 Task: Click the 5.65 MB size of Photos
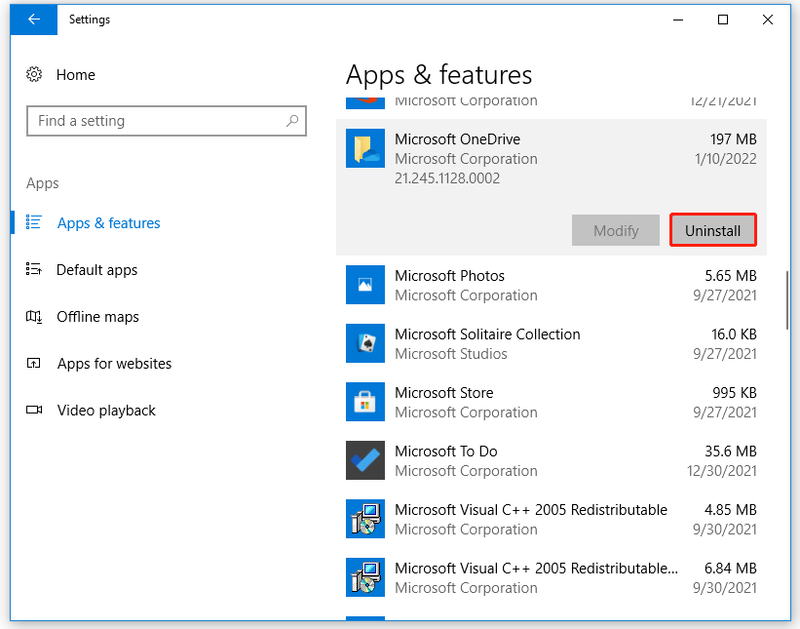[x=731, y=276]
